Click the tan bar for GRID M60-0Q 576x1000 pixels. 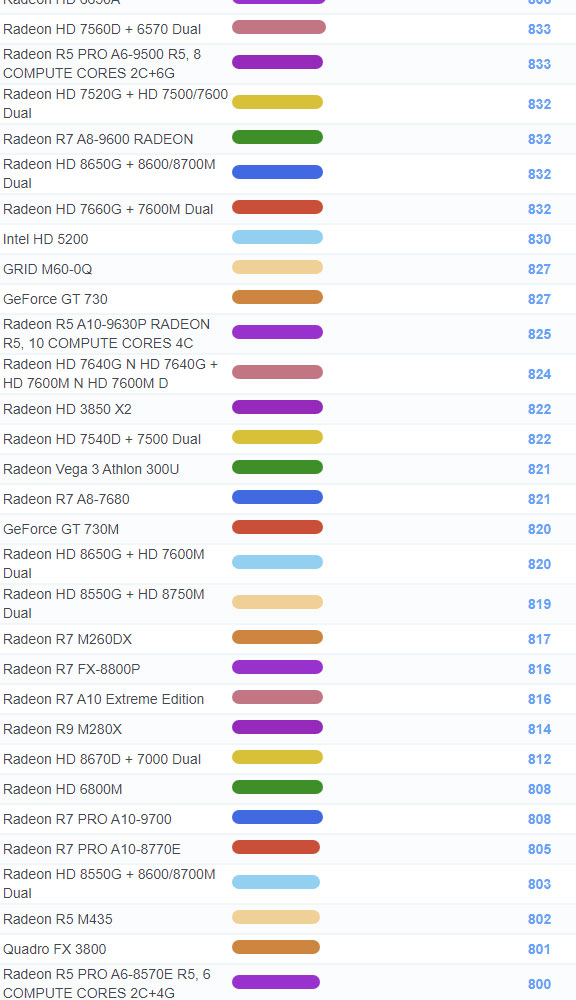[x=277, y=267]
